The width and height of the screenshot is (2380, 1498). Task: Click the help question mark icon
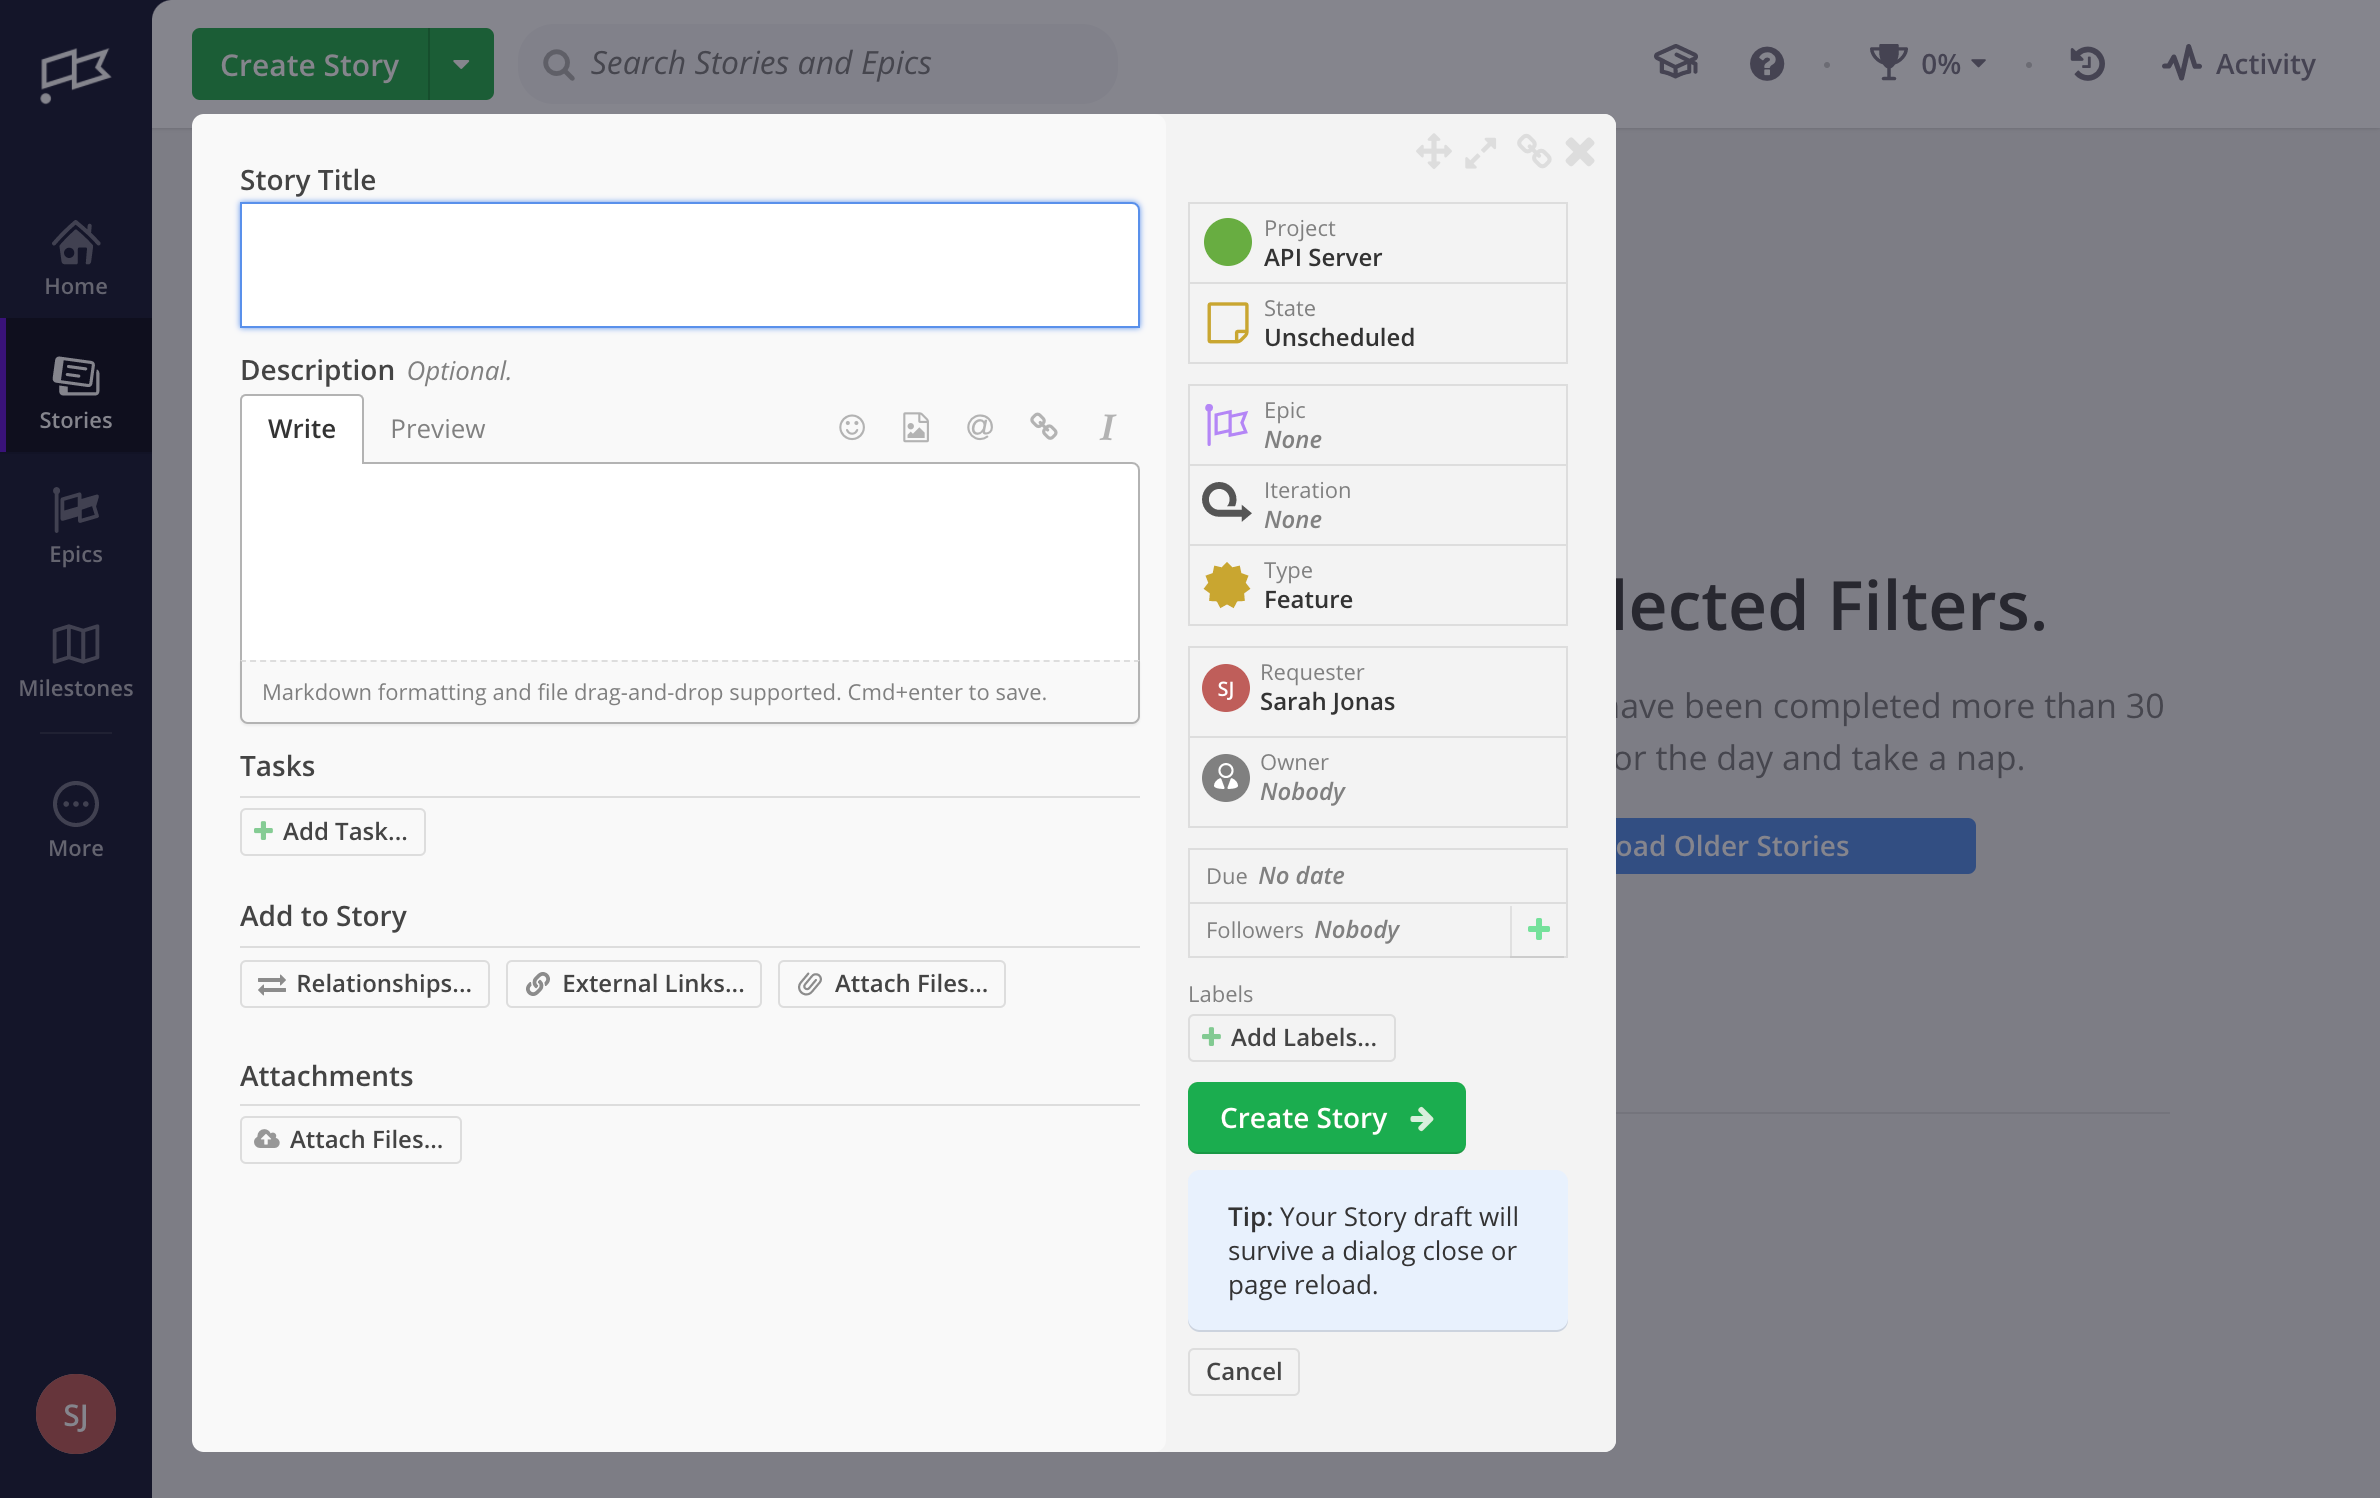point(1767,64)
